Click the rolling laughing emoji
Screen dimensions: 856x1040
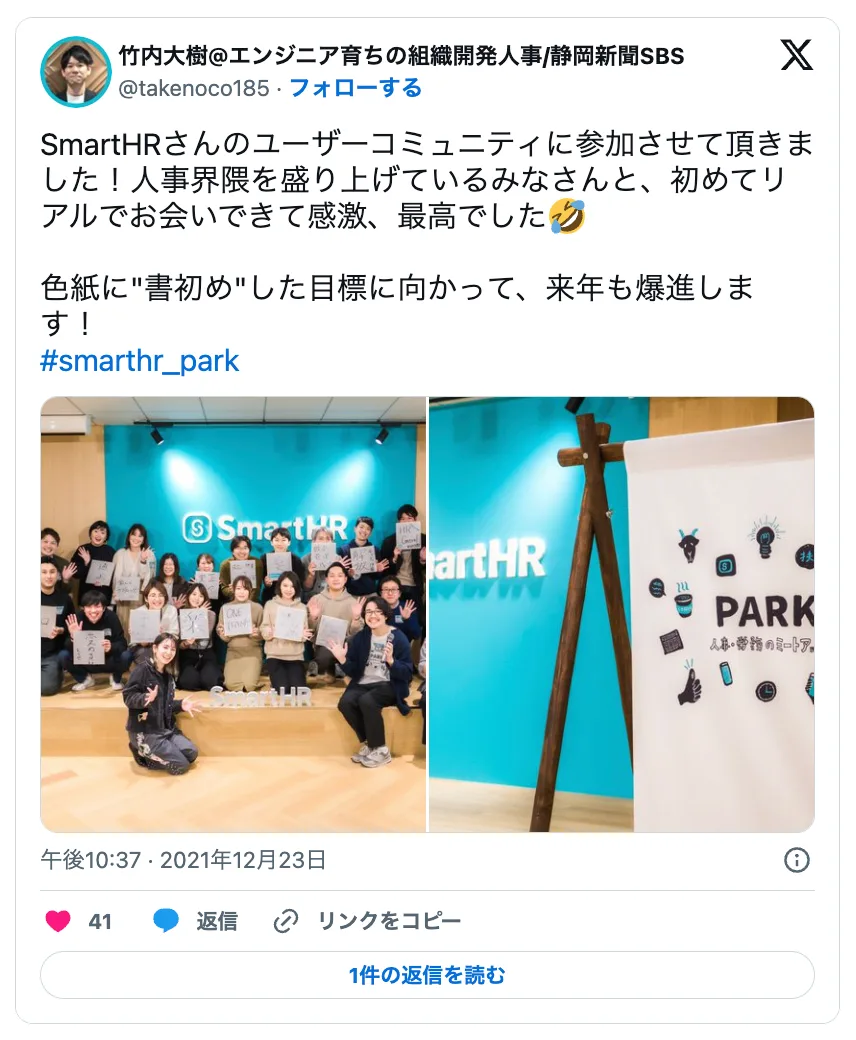tap(568, 216)
